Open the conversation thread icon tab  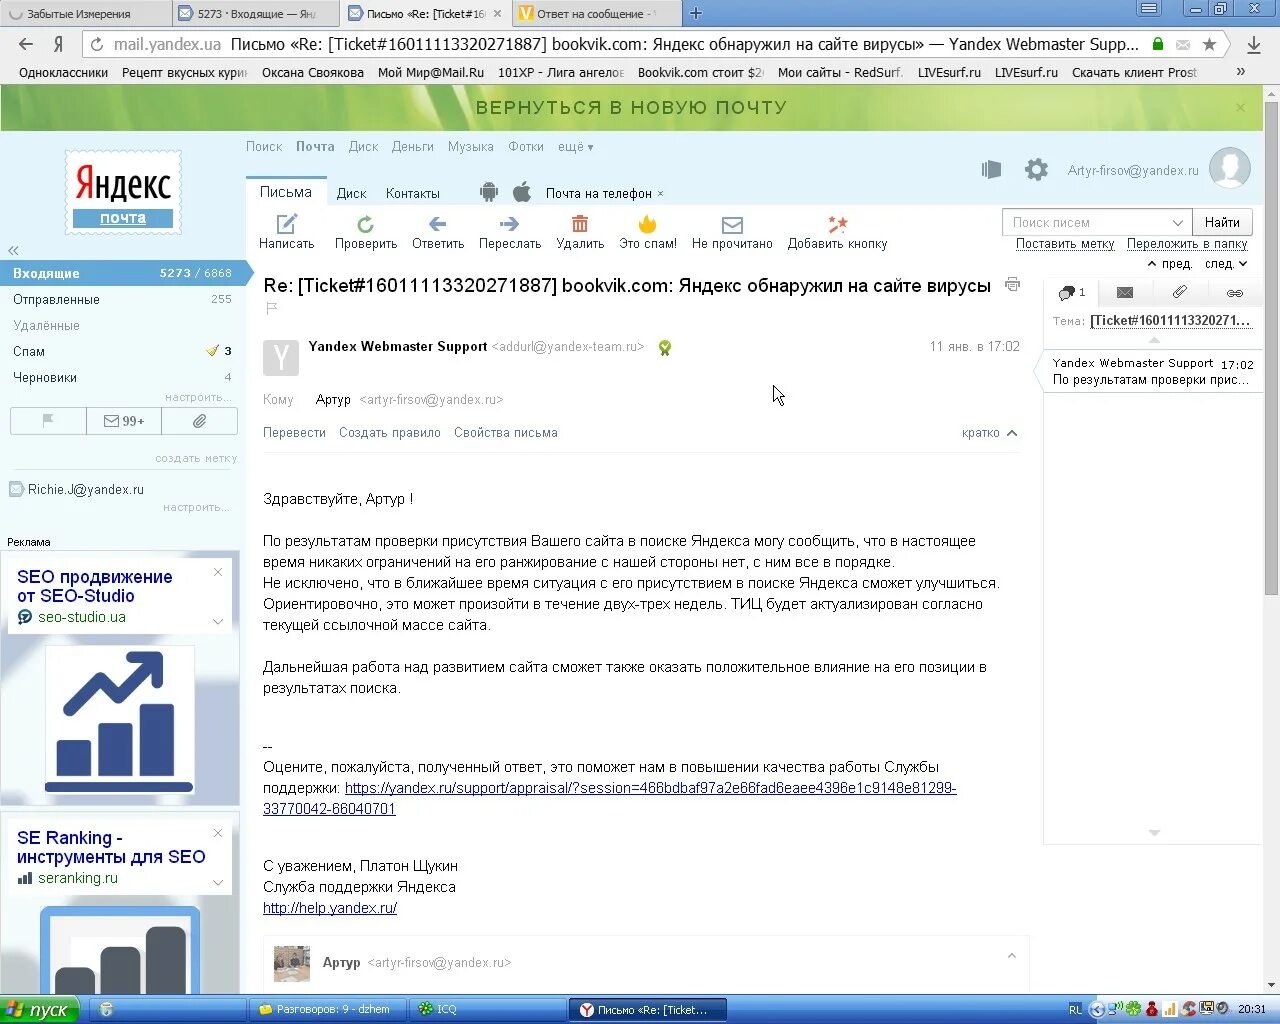[x=1071, y=292]
